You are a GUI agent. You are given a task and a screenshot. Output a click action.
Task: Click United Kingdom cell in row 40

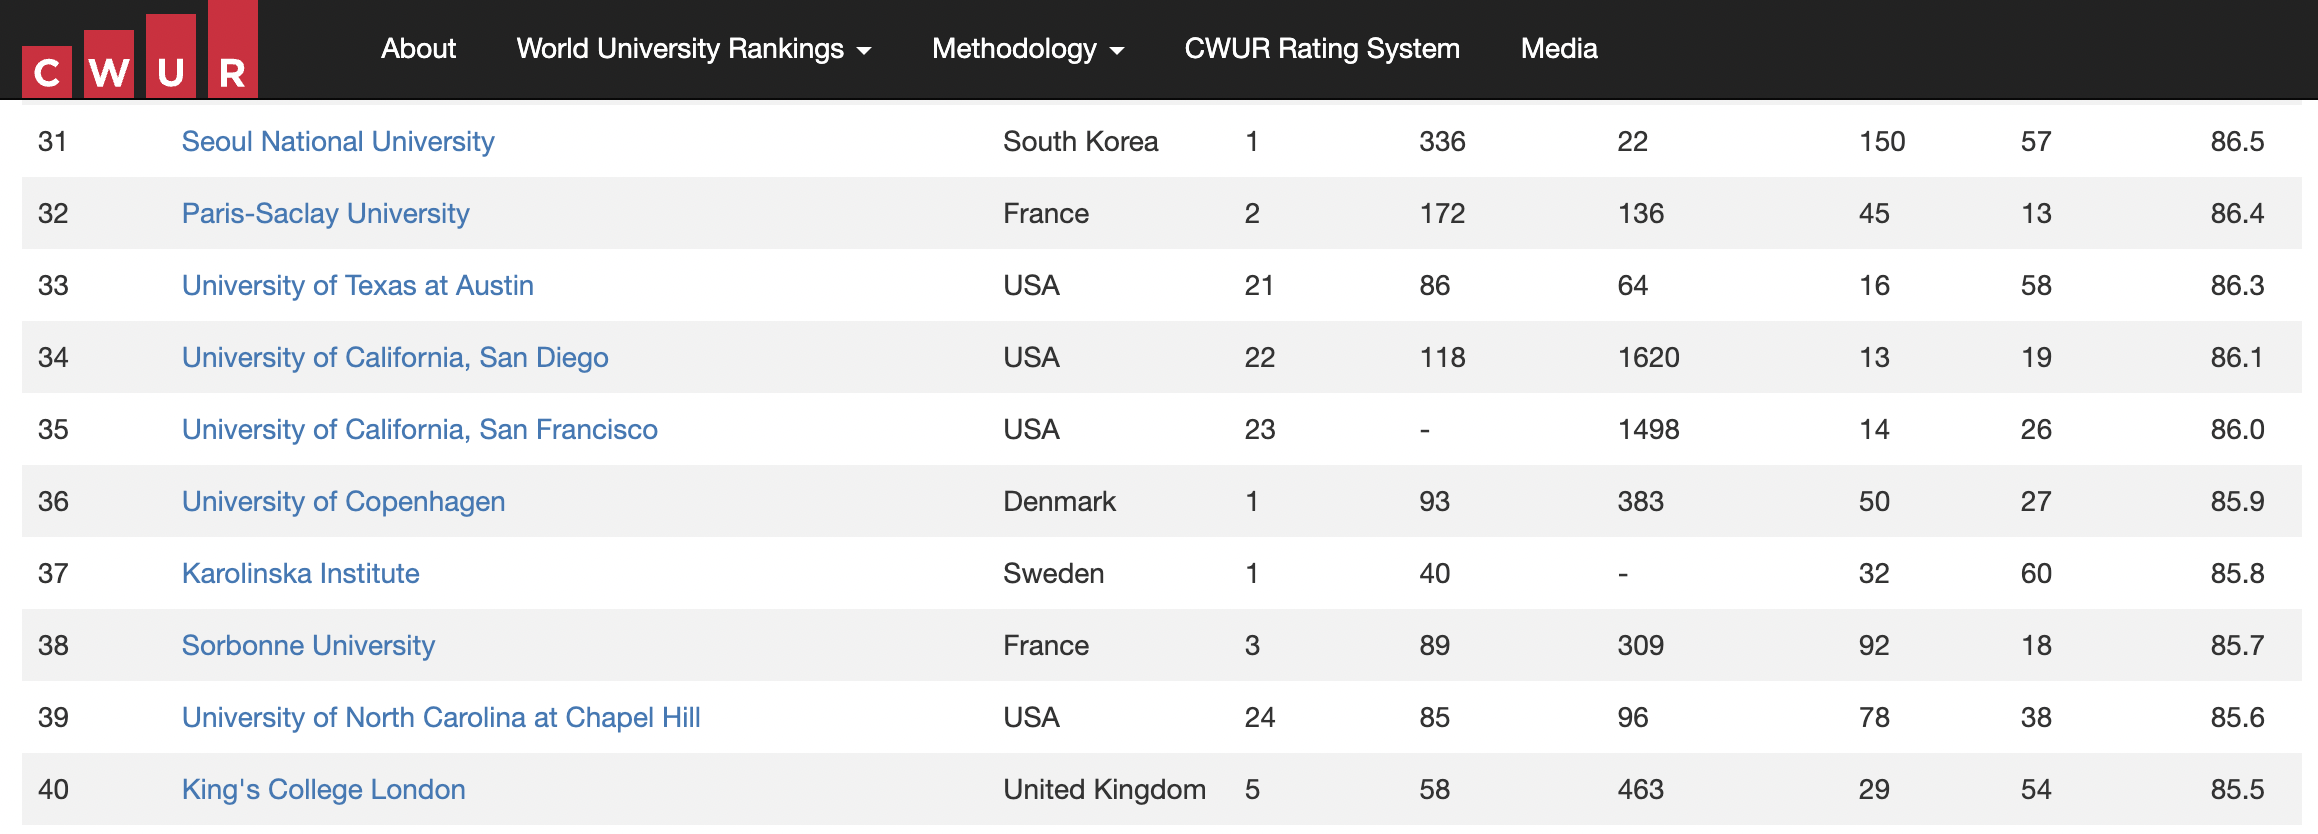pyautogui.click(x=1104, y=789)
